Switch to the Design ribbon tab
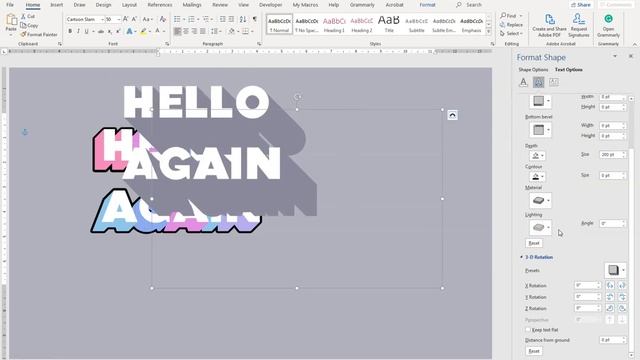 pyautogui.click(x=103, y=5)
